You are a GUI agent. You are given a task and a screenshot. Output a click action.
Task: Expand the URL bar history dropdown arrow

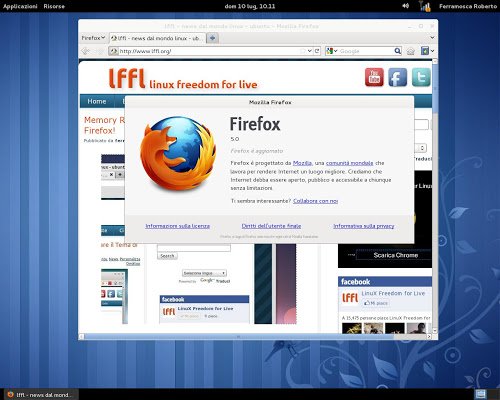pos(309,51)
